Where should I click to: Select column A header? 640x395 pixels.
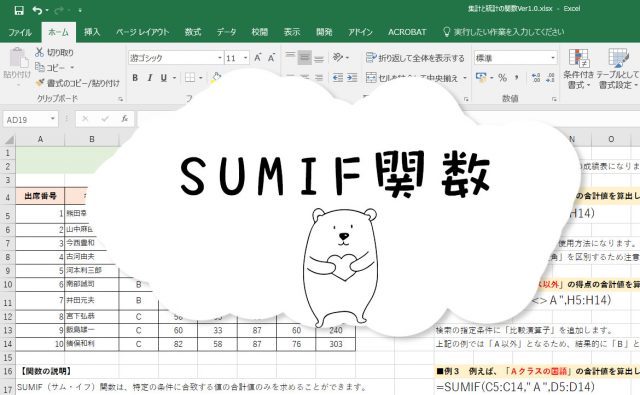tap(40, 140)
